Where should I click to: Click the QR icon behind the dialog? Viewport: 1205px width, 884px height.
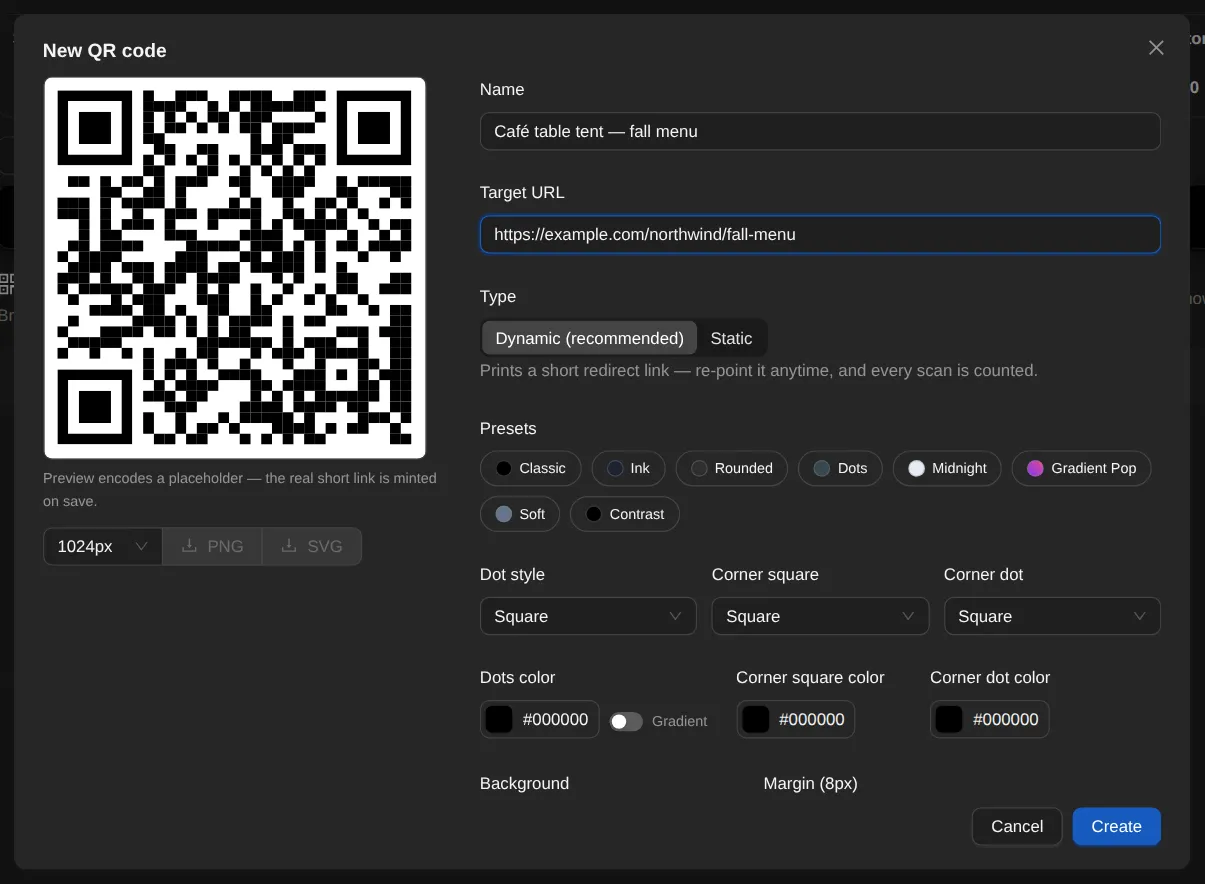[6, 284]
